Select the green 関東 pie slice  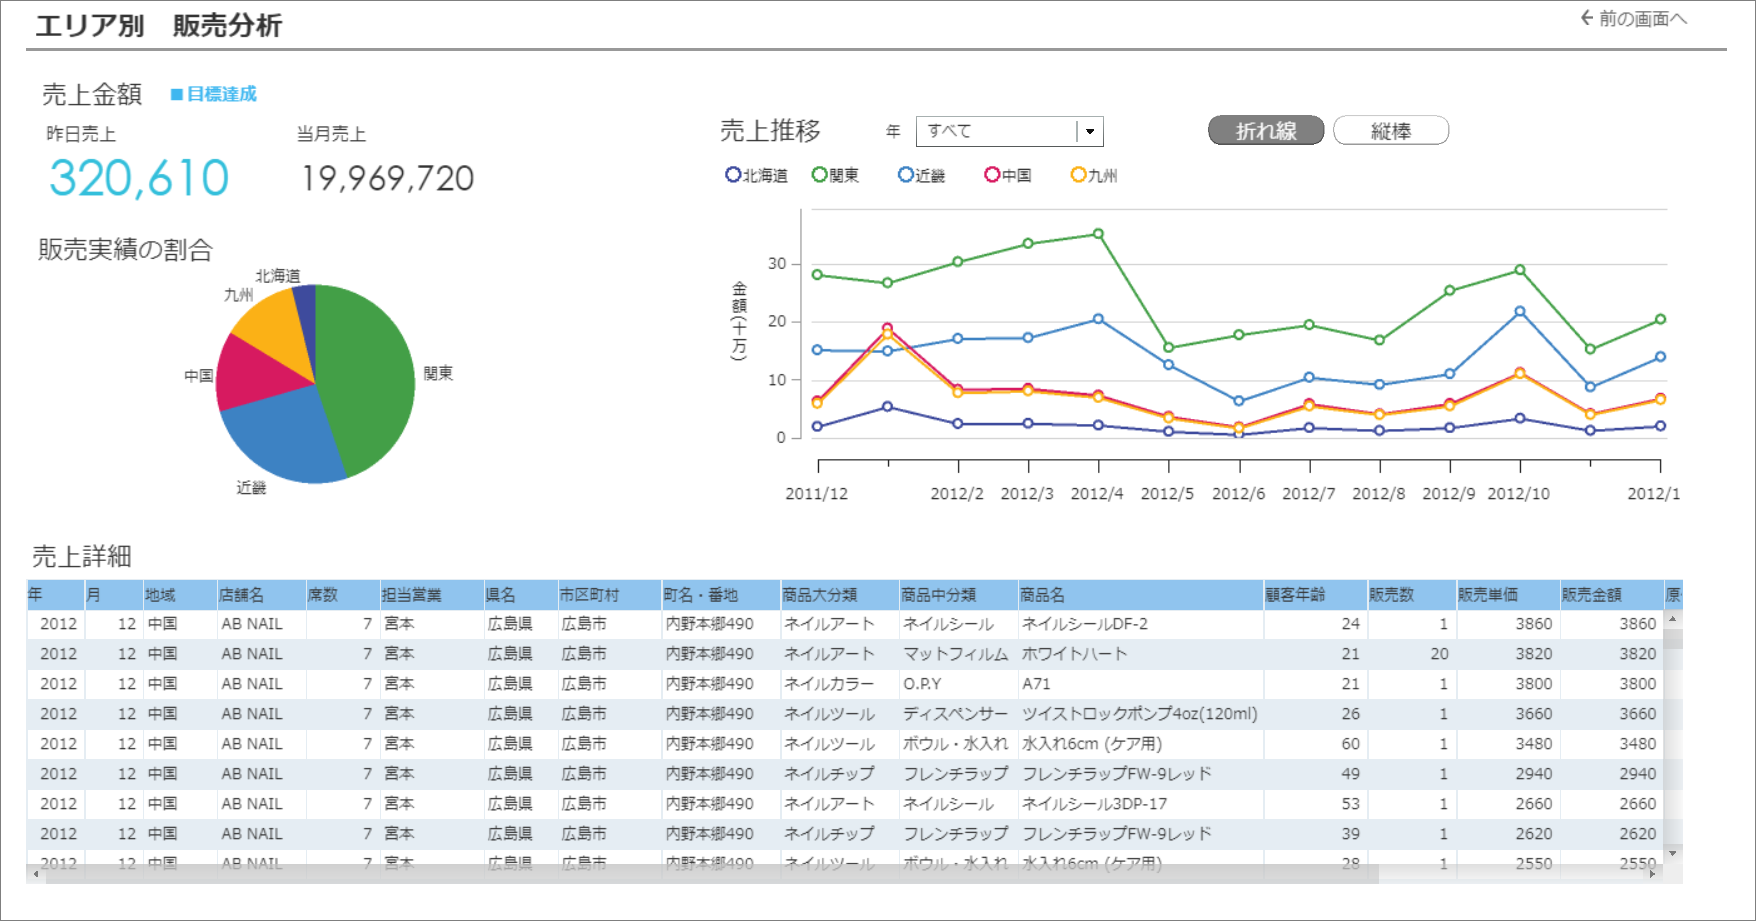click(370, 370)
